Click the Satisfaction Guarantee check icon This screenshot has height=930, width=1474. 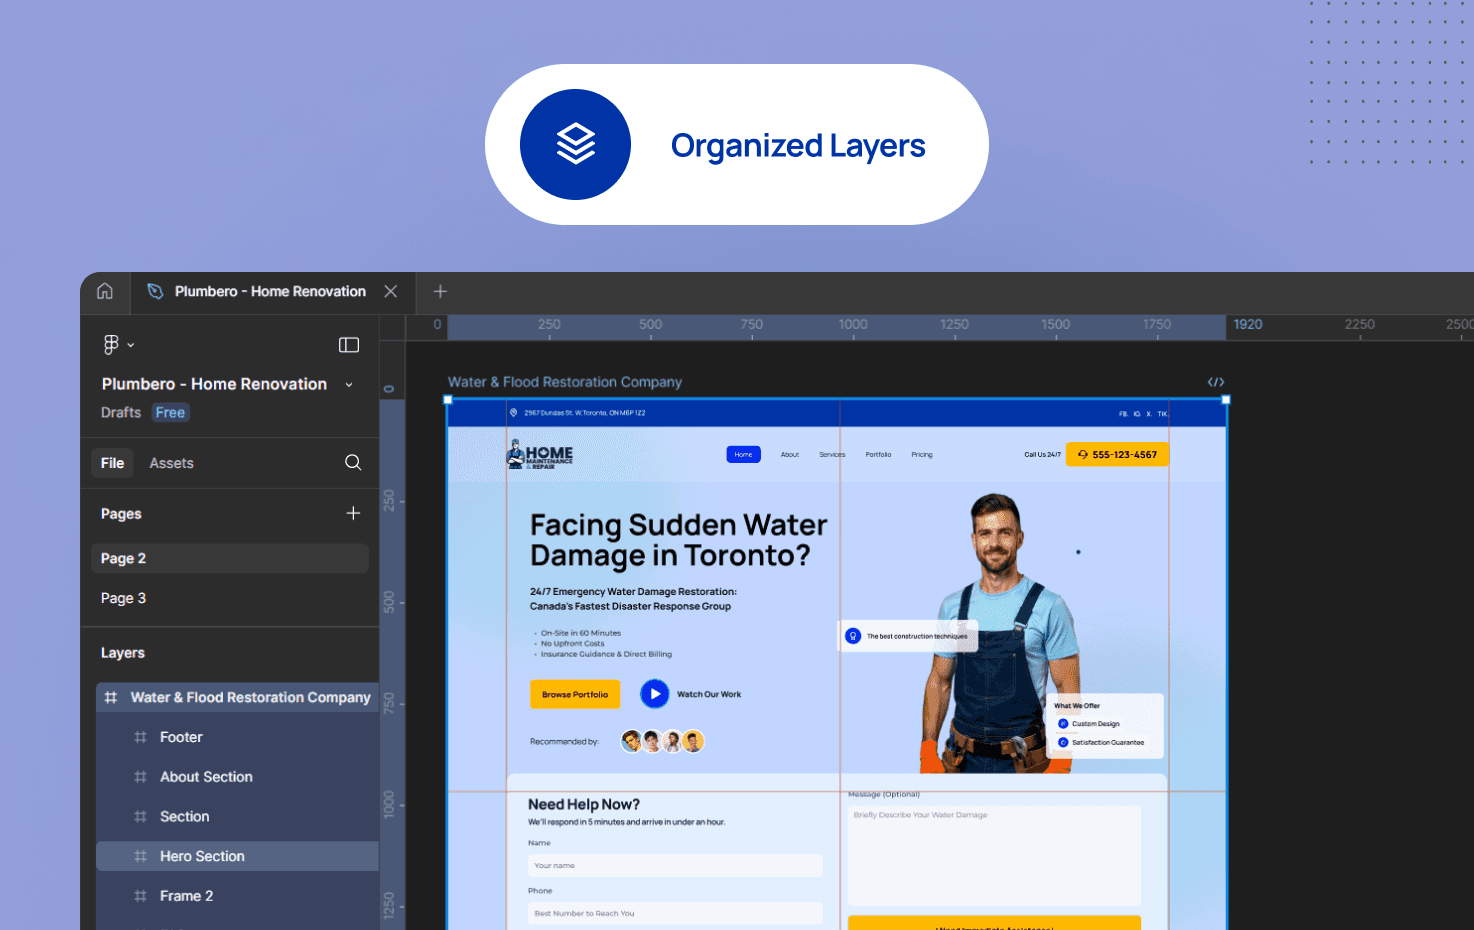[x=1063, y=742]
